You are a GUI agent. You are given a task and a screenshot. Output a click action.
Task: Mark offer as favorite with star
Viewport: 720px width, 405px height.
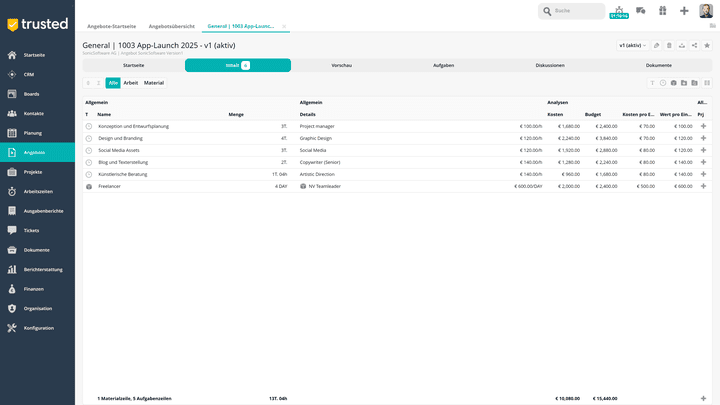(707, 45)
